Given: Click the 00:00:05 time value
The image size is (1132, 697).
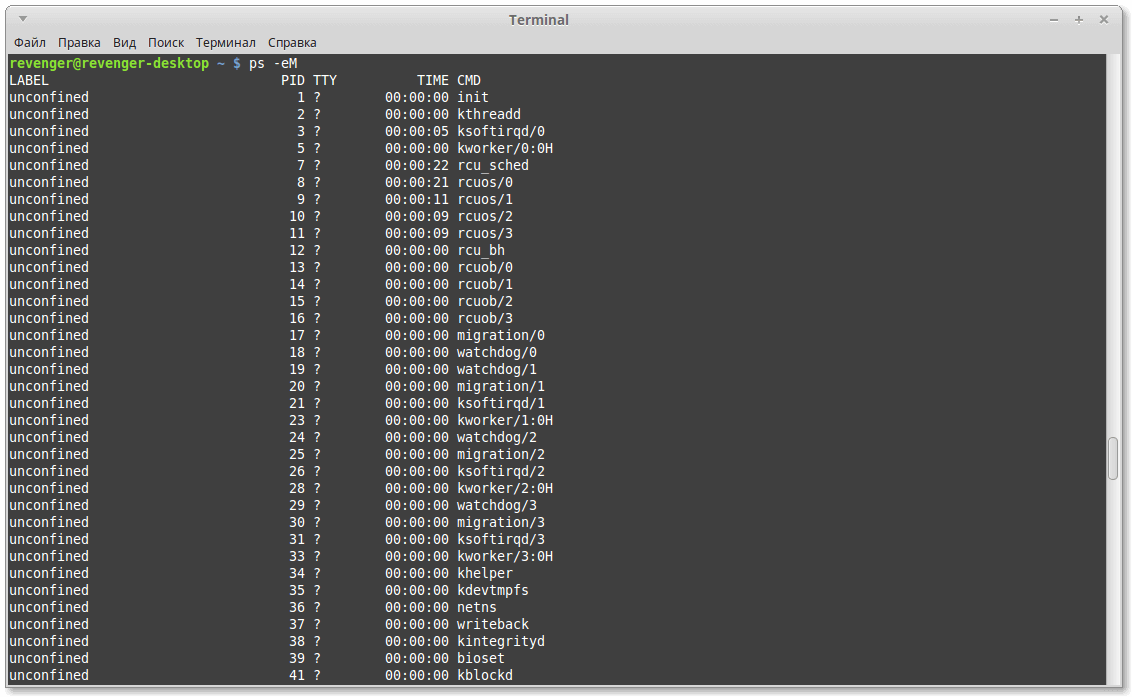Looking at the screenshot, I should pos(417,131).
